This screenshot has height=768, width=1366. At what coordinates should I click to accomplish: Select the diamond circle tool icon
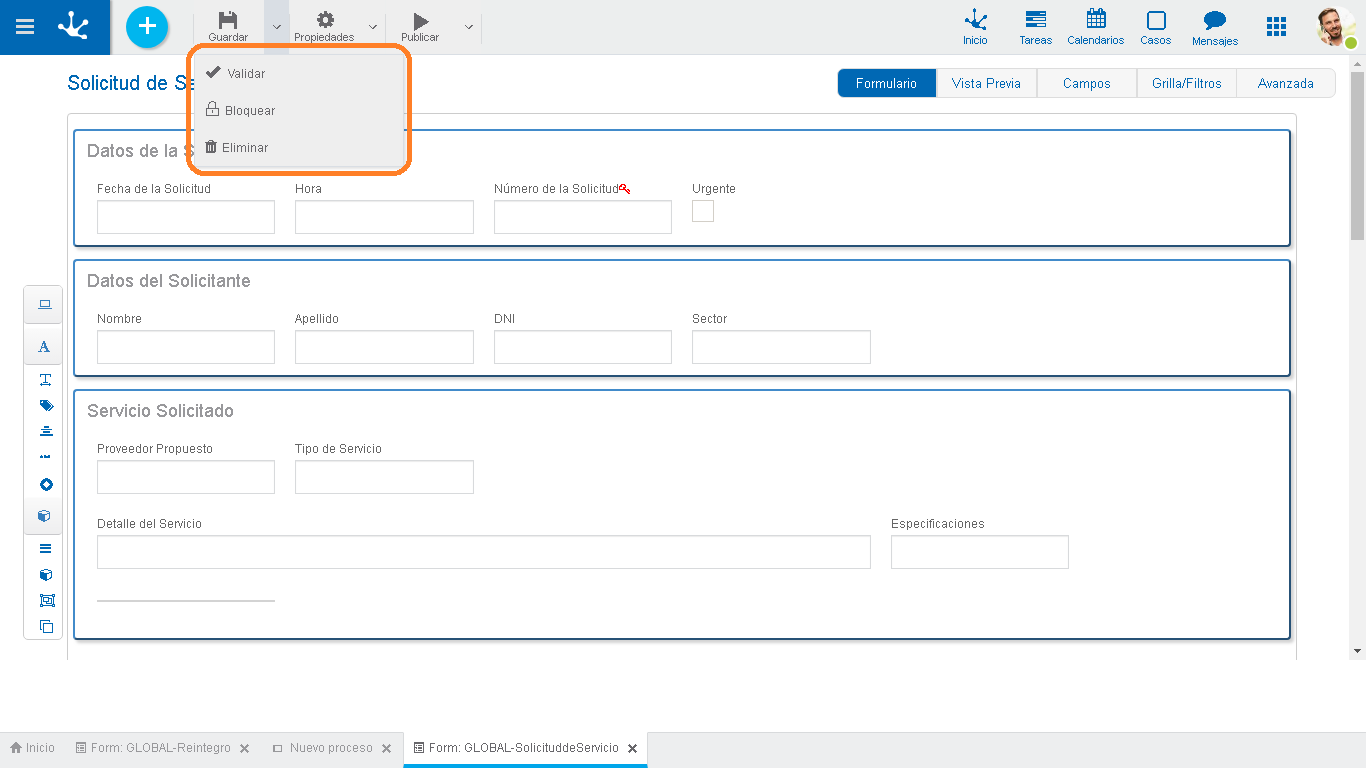pos(45,485)
